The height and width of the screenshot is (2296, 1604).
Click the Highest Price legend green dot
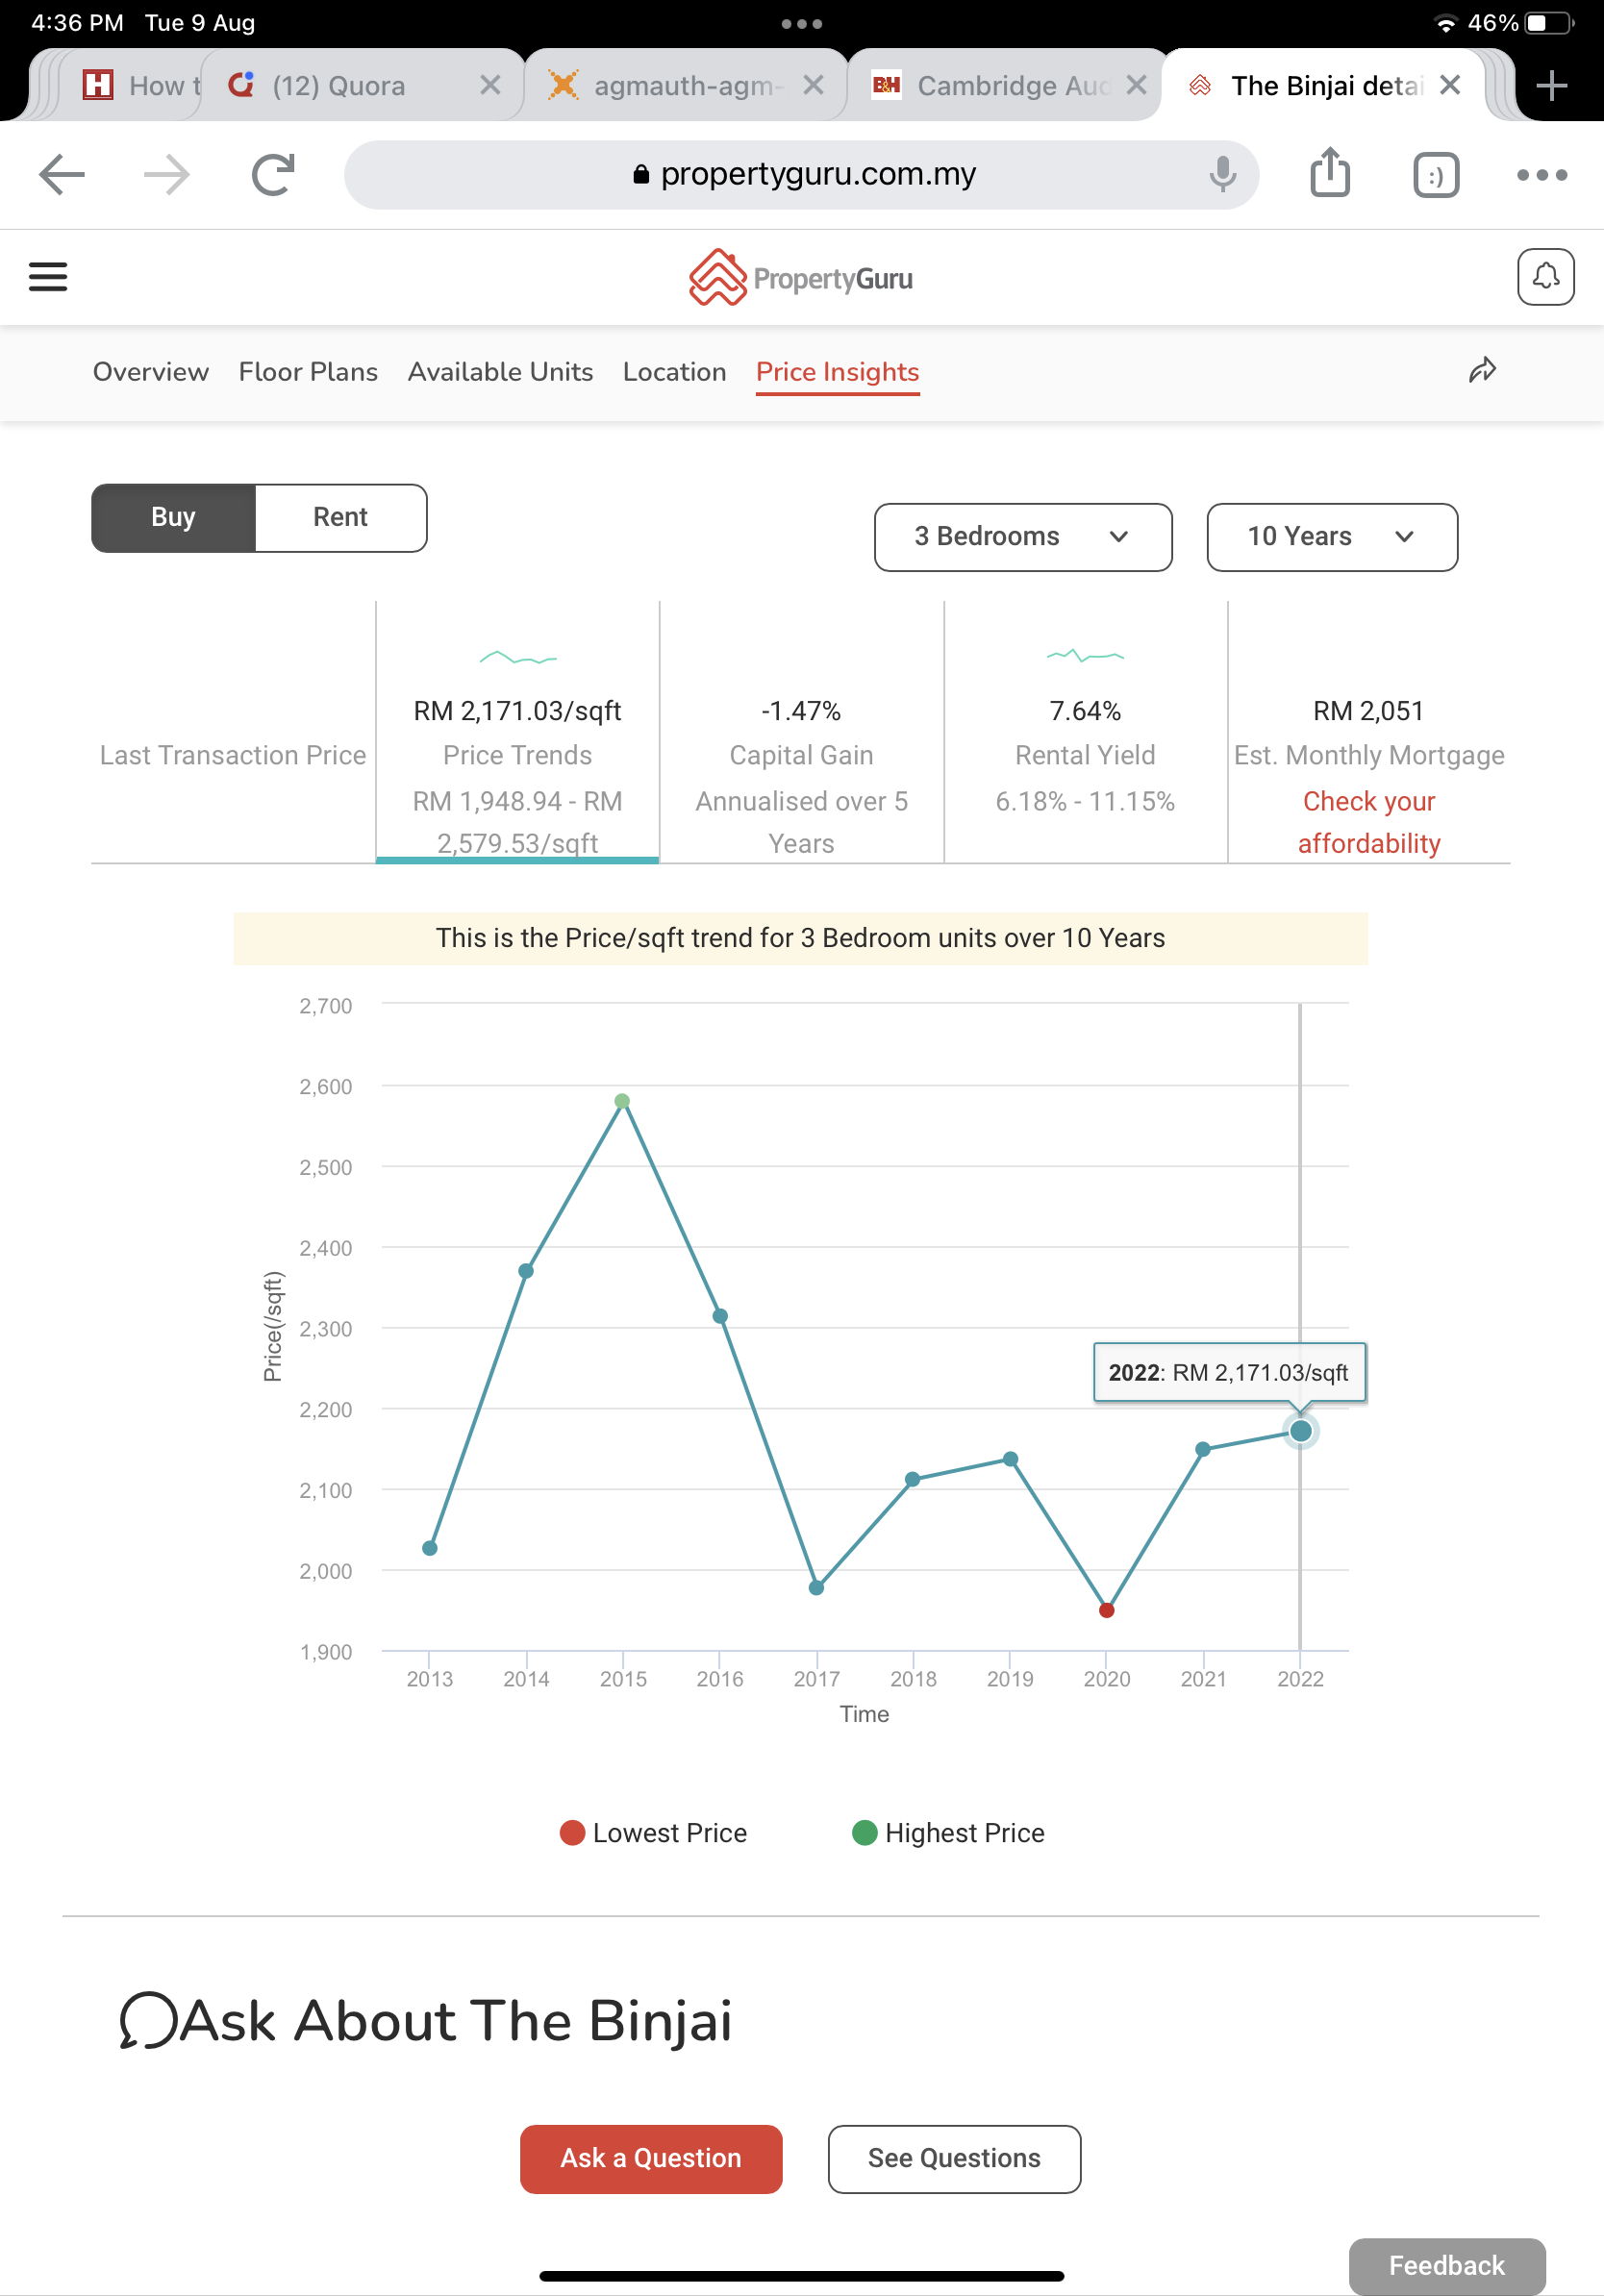(x=864, y=1832)
